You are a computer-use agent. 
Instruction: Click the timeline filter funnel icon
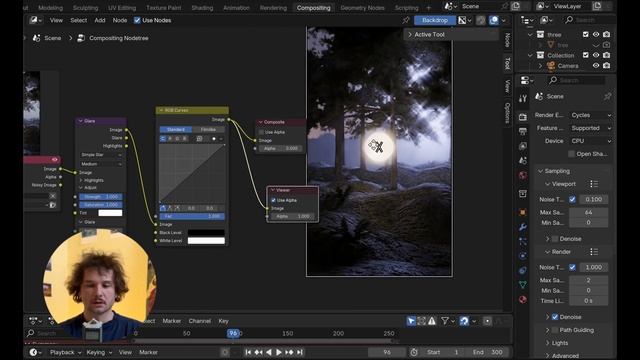(x=445, y=321)
